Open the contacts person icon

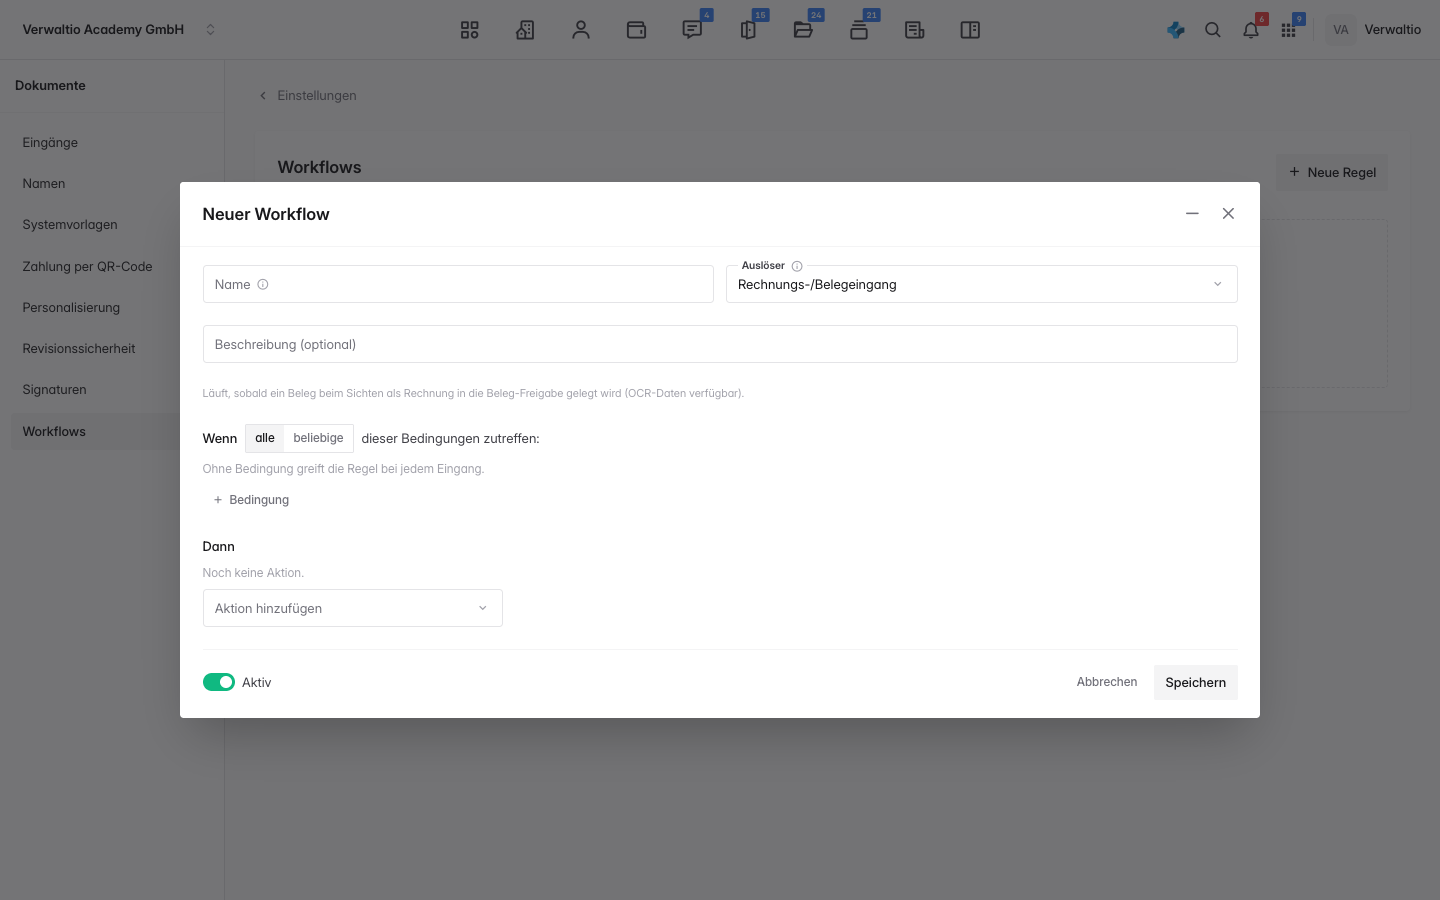tap(581, 30)
